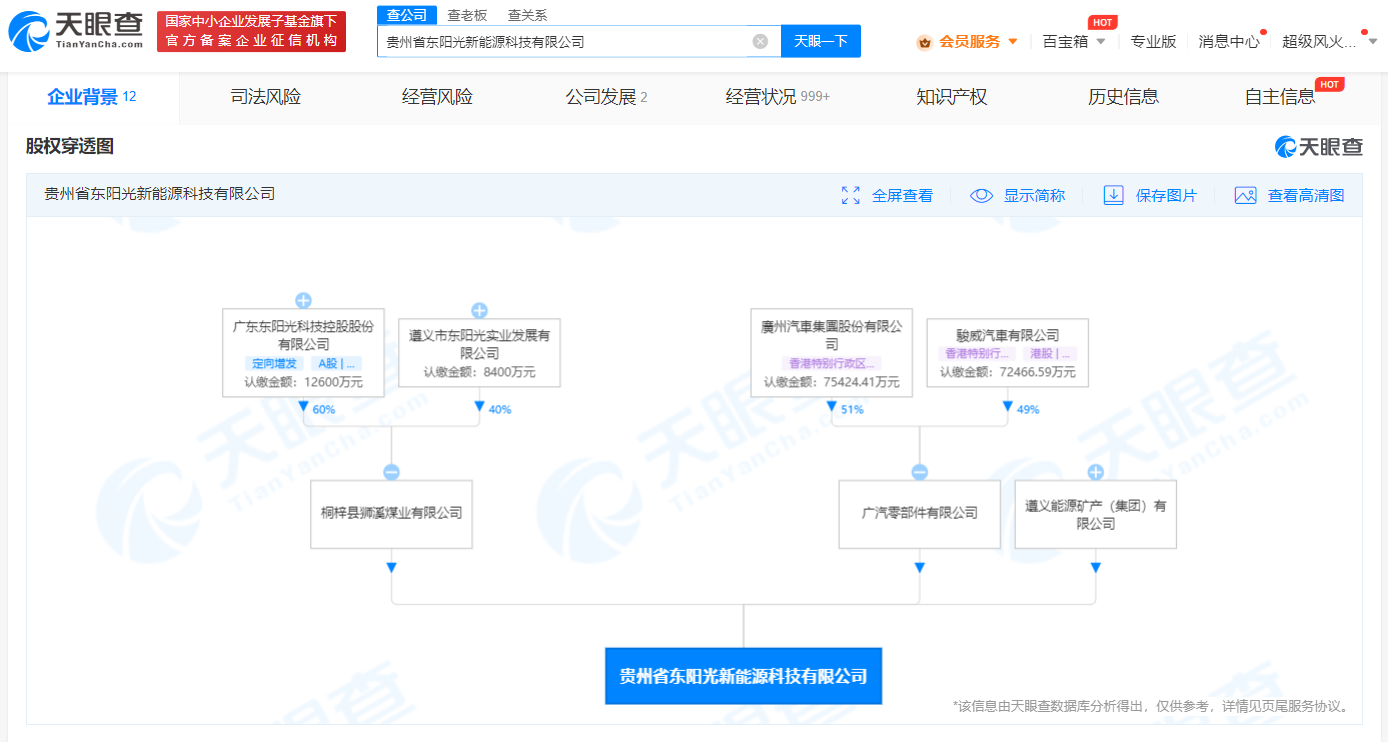1388x742 pixels.
Task: Click into the company search input field
Action: coord(565,42)
